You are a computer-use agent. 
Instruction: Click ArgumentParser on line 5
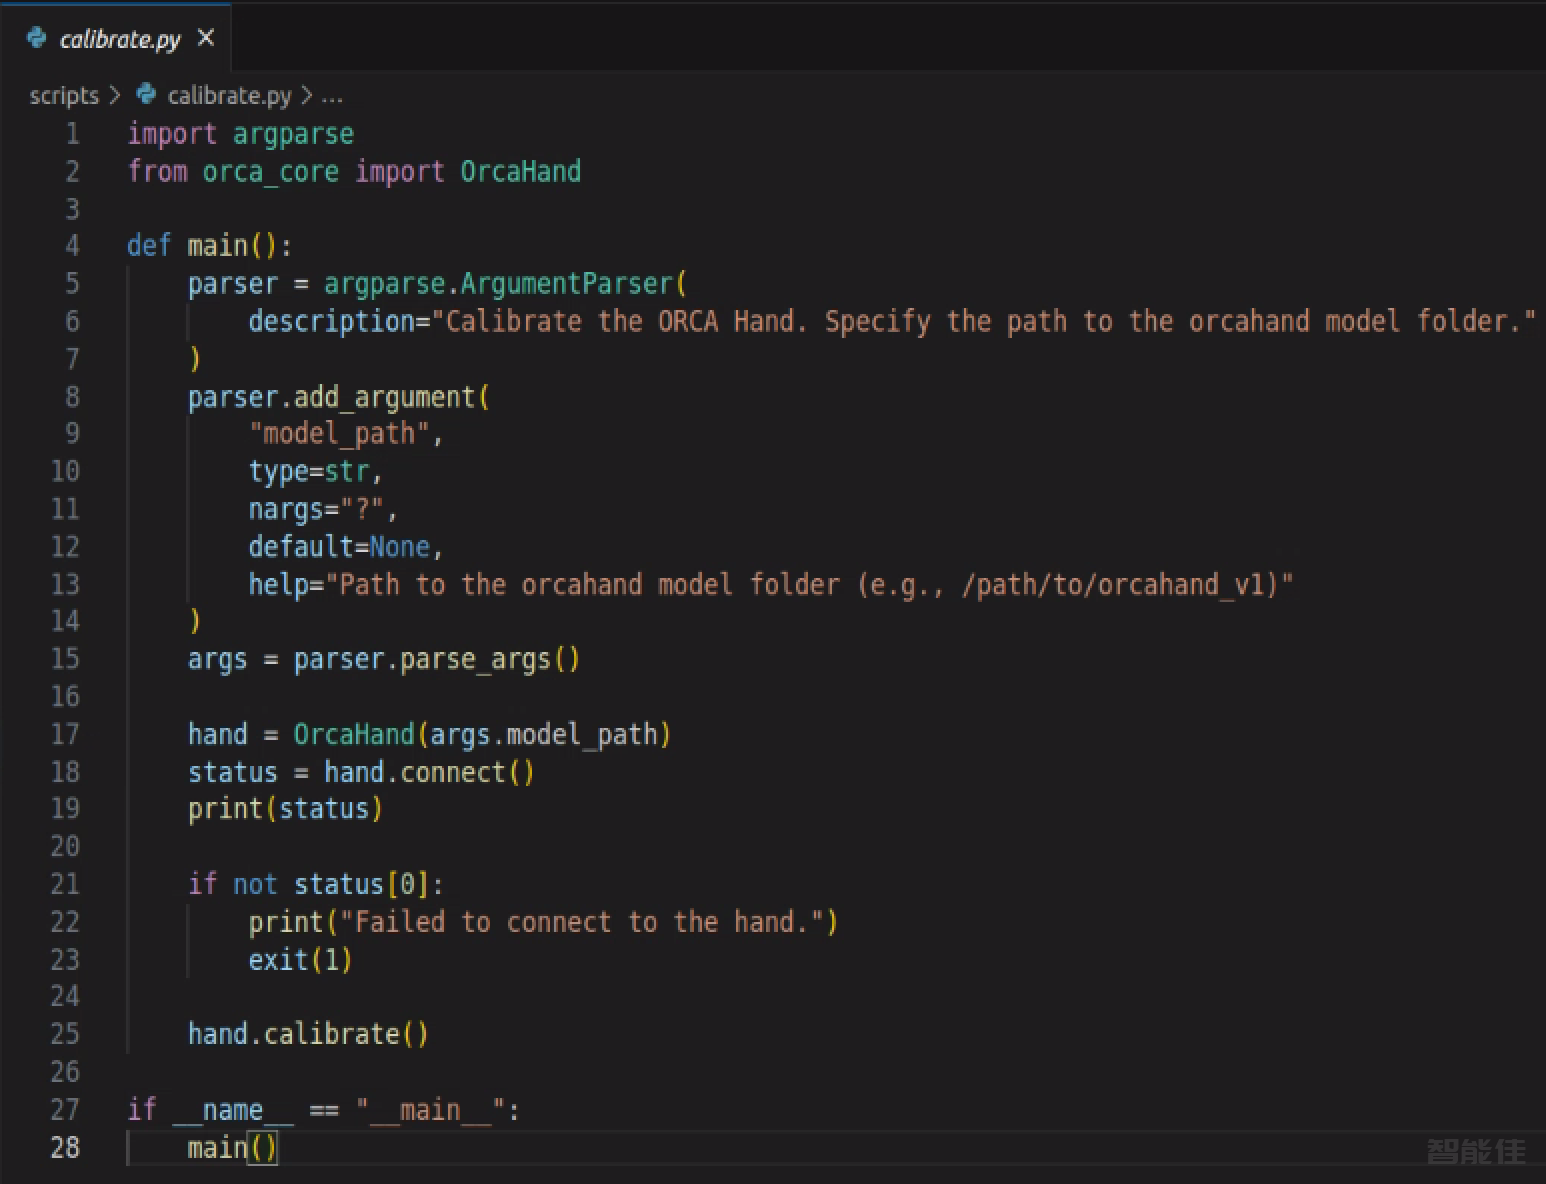[566, 284]
